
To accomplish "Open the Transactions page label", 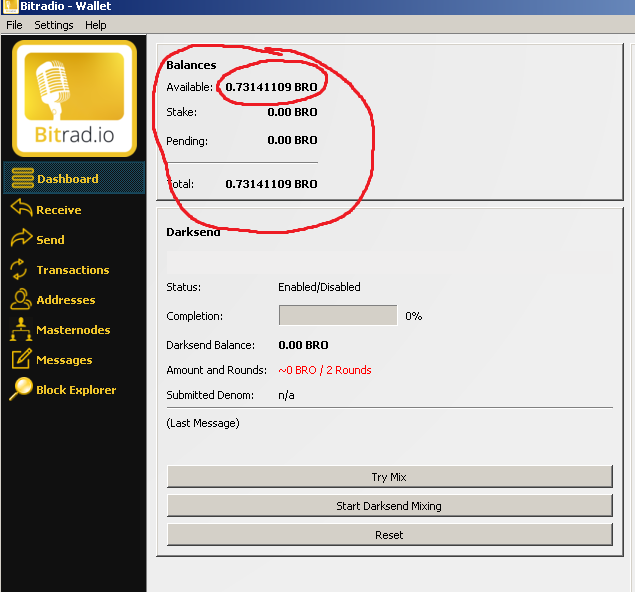I will coord(73,270).
